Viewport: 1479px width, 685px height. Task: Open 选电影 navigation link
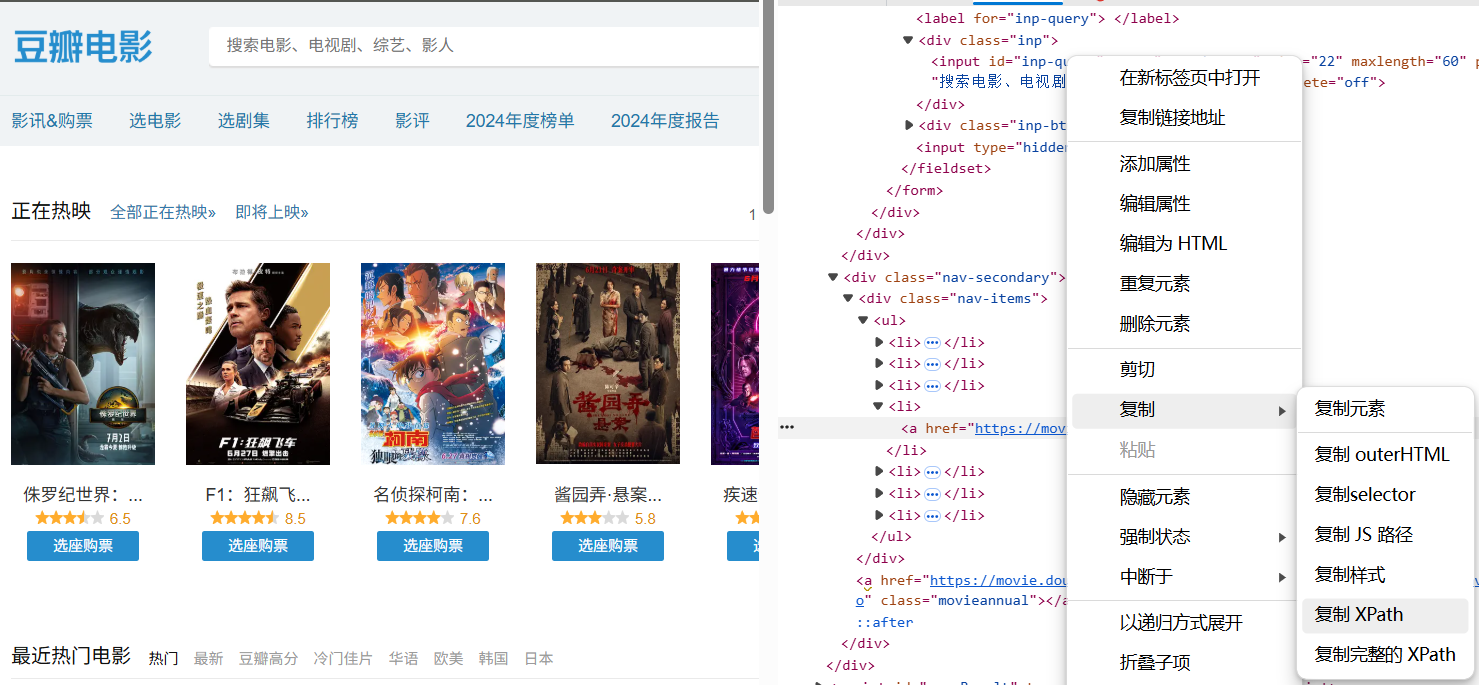pyautogui.click(x=155, y=121)
